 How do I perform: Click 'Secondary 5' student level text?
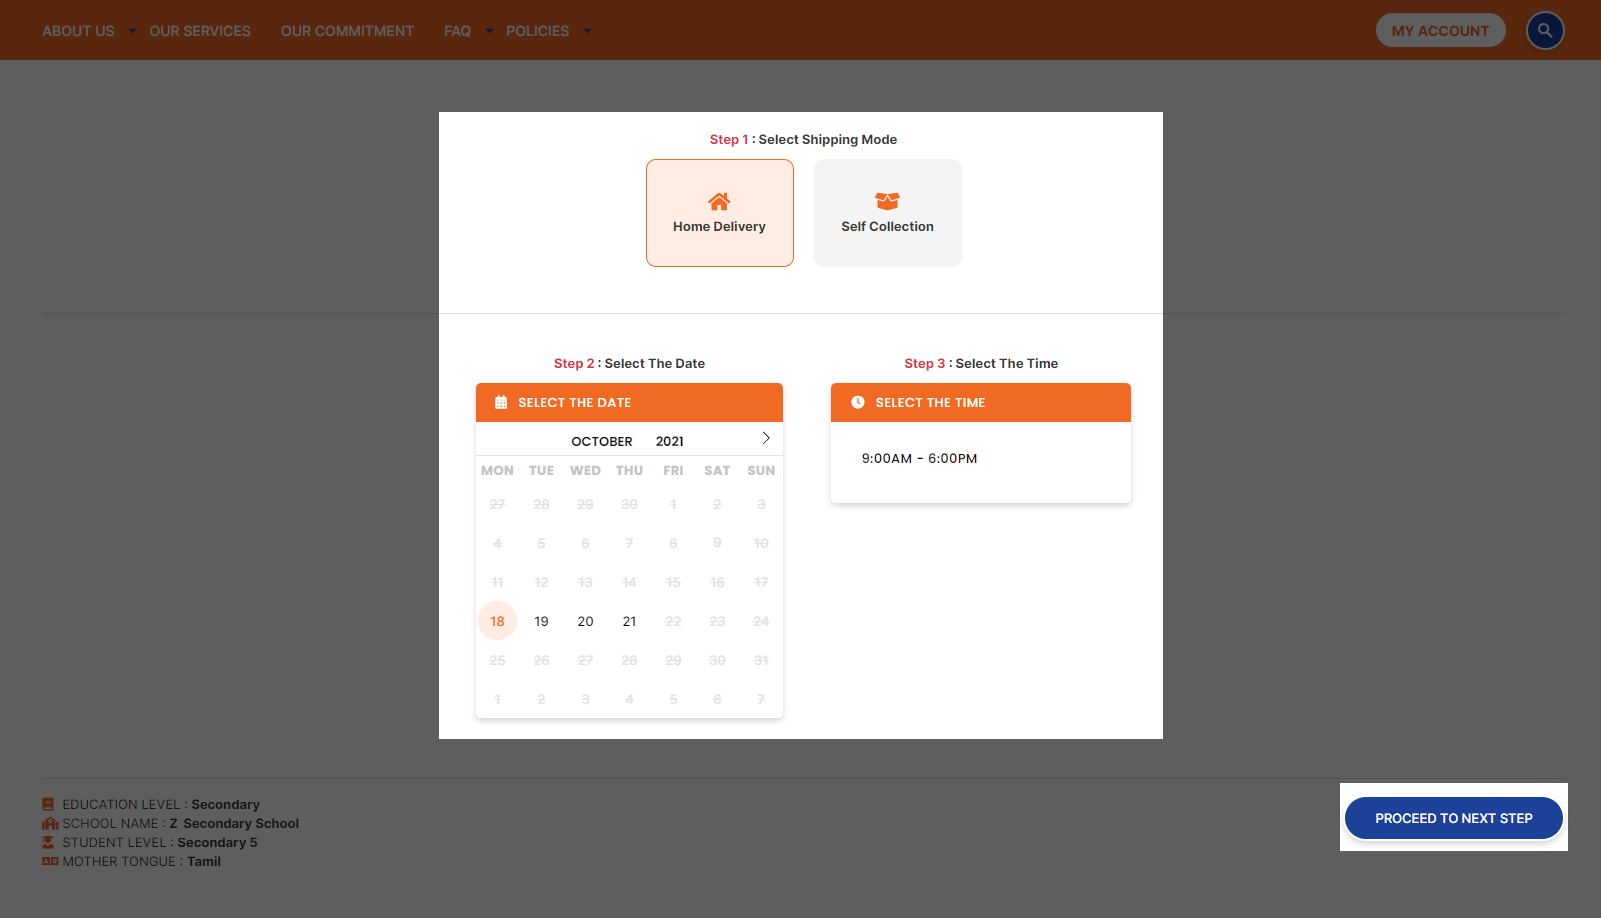coord(217,842)
